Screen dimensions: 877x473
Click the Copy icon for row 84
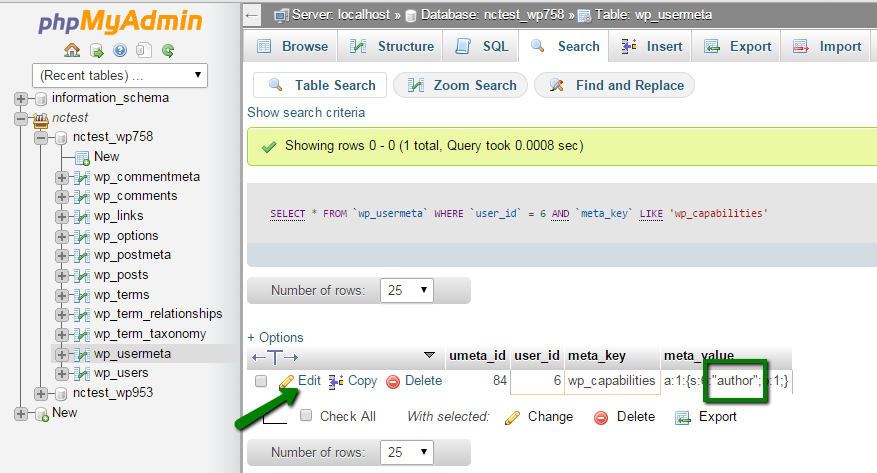[x=336, y=381]
